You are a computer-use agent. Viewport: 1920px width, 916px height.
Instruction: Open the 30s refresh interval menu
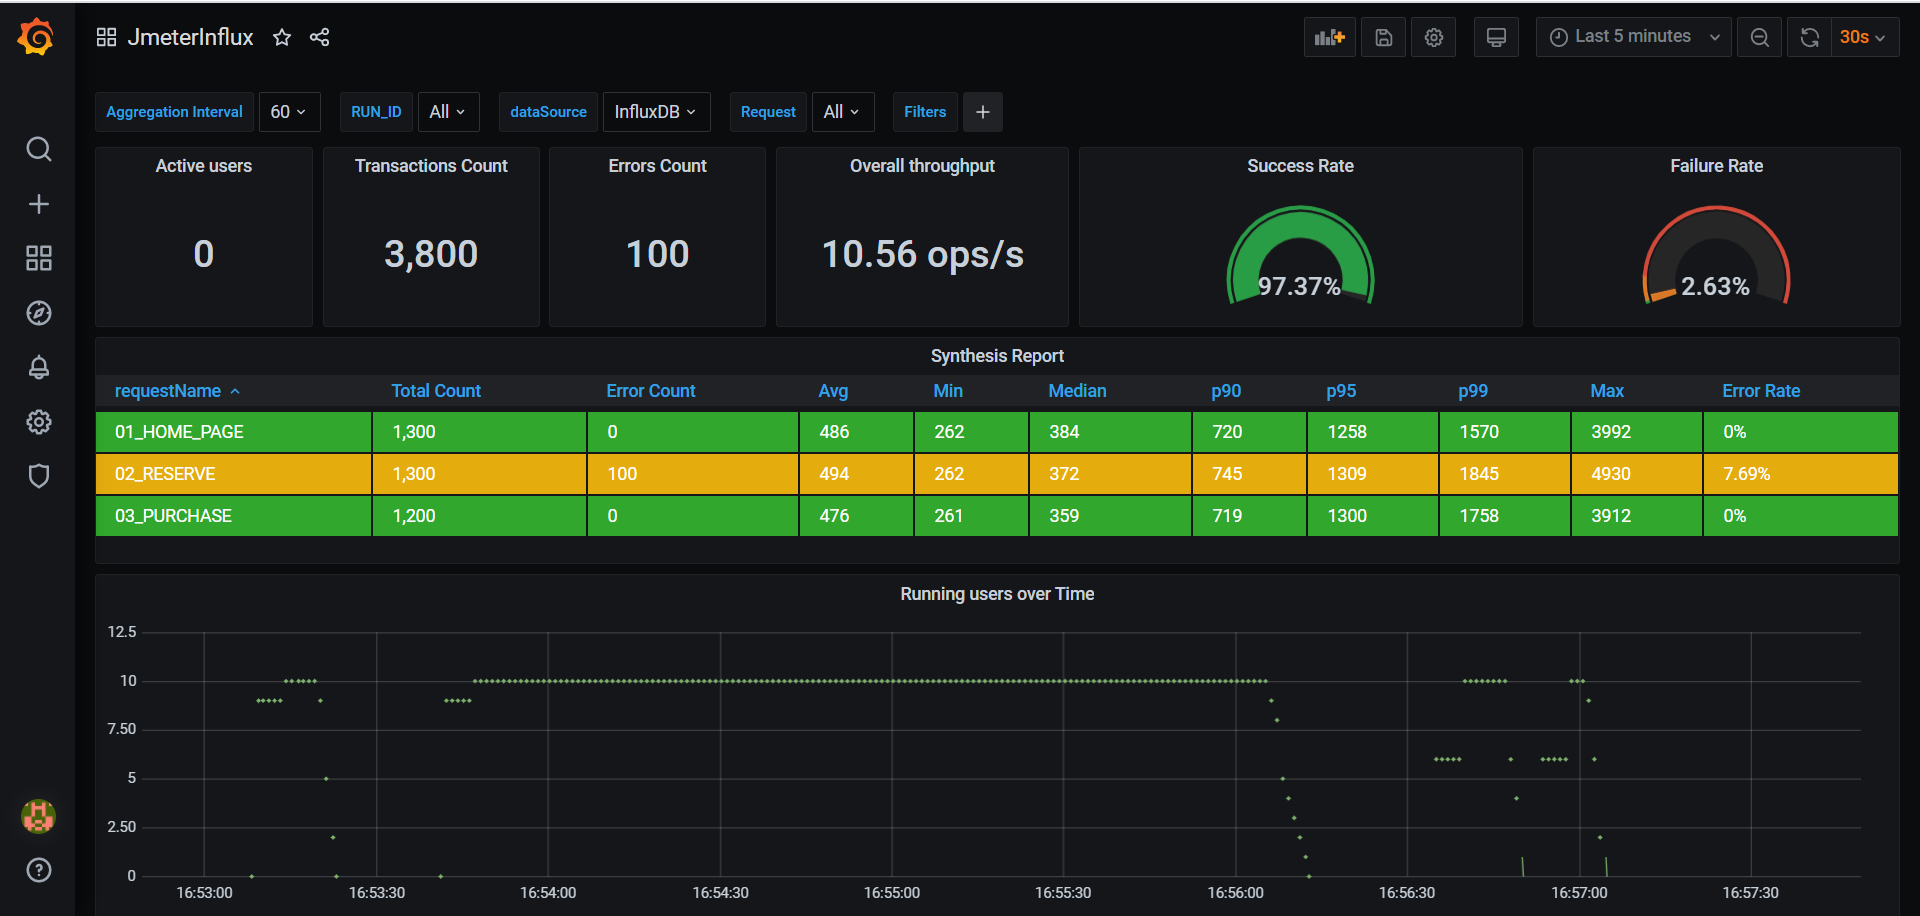pyautogui.click(x=1864, y=37)
